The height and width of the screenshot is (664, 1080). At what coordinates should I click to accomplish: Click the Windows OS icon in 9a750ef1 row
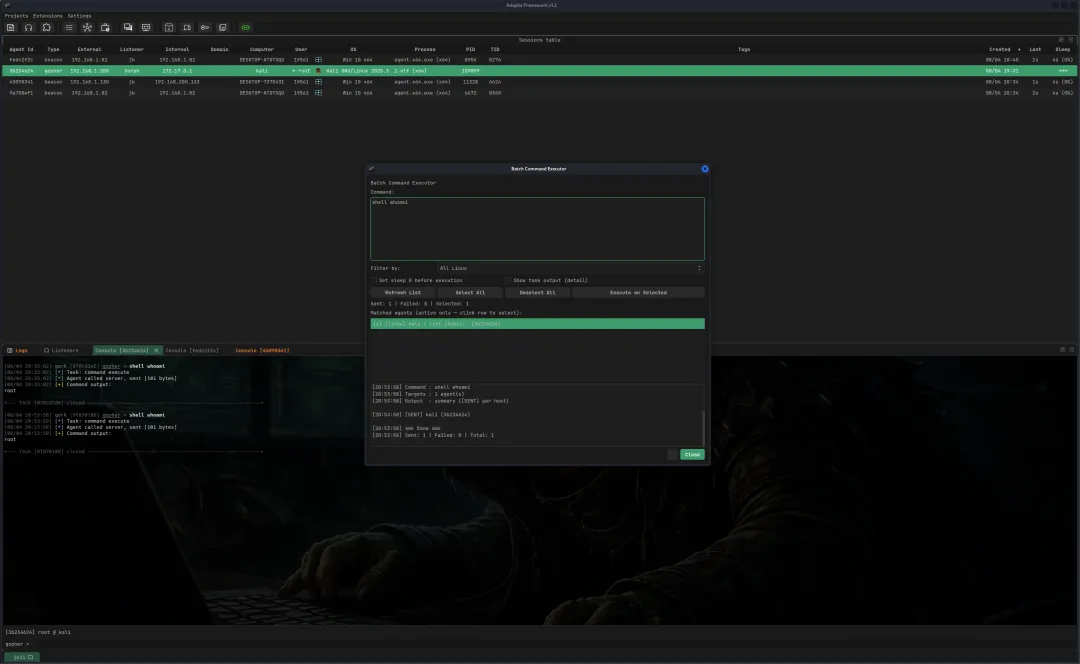(318, 93)
